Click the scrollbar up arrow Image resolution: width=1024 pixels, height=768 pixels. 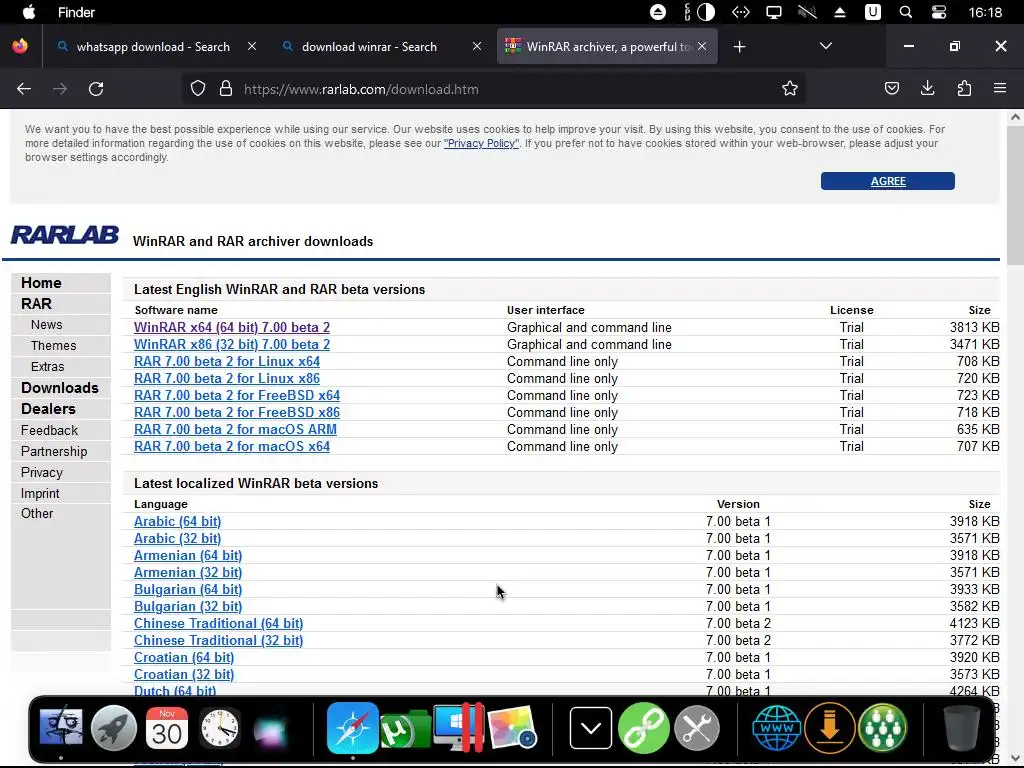[1015, 118]
